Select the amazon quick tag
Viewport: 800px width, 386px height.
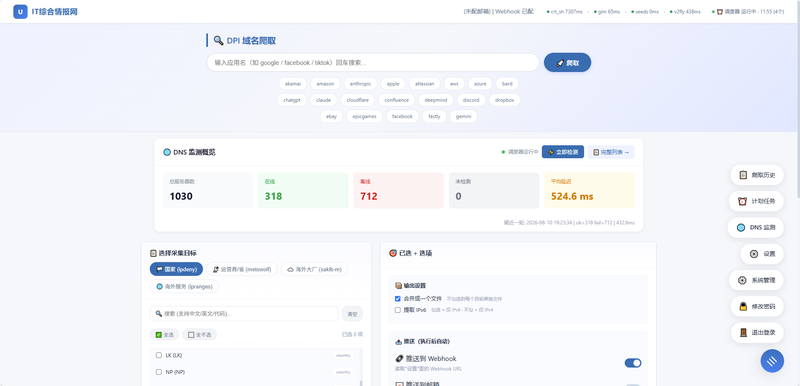[x=325, y=84]
